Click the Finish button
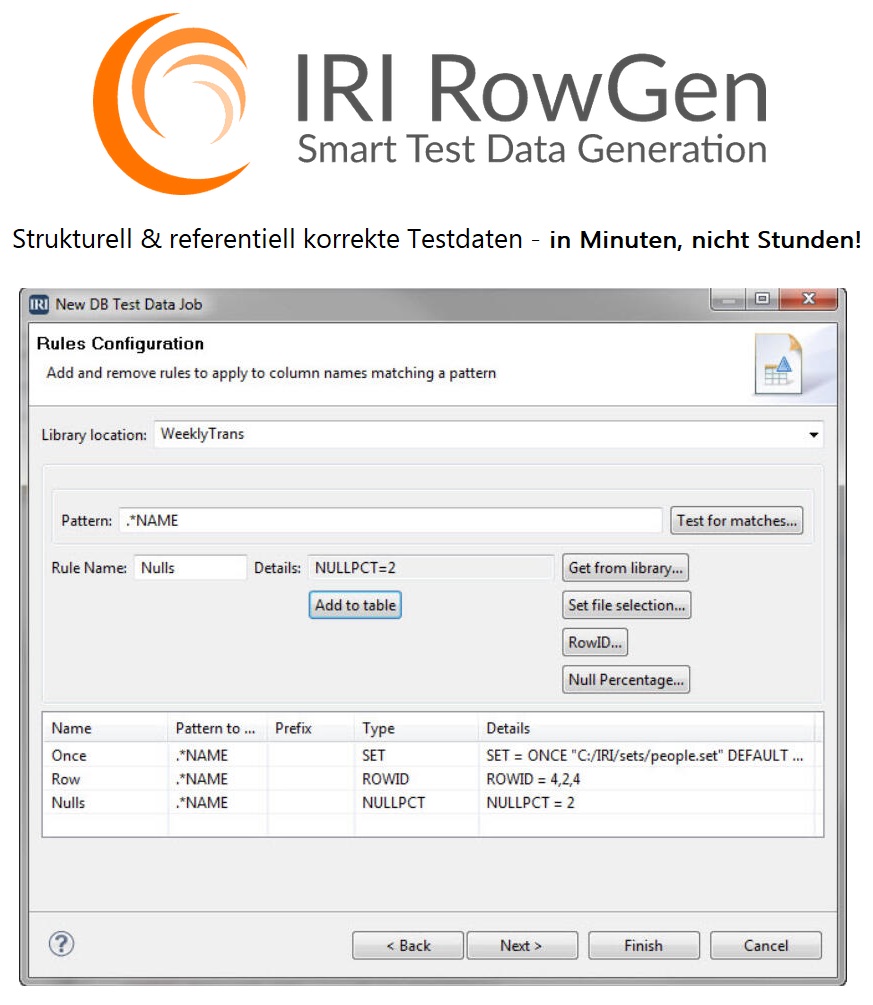873x1005 pixels. pos(643,945)
